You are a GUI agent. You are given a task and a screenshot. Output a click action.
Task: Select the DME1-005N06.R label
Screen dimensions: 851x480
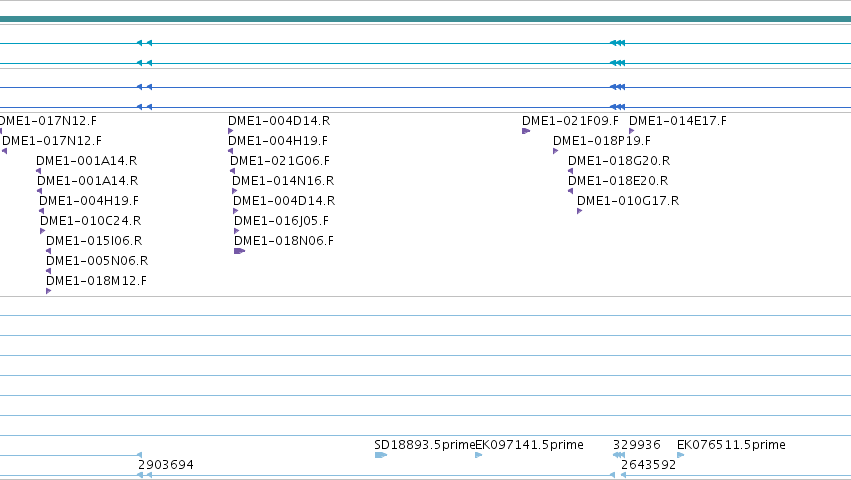click(x=97, y=261)
